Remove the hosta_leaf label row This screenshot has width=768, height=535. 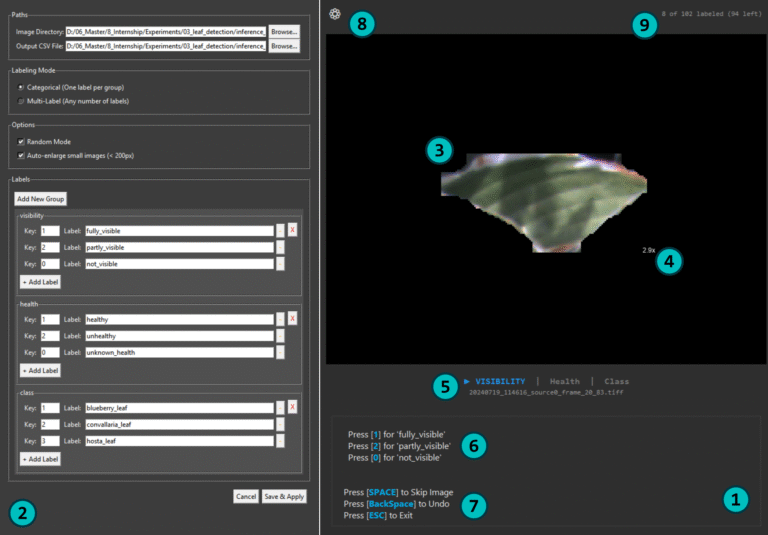coord(280,441)
